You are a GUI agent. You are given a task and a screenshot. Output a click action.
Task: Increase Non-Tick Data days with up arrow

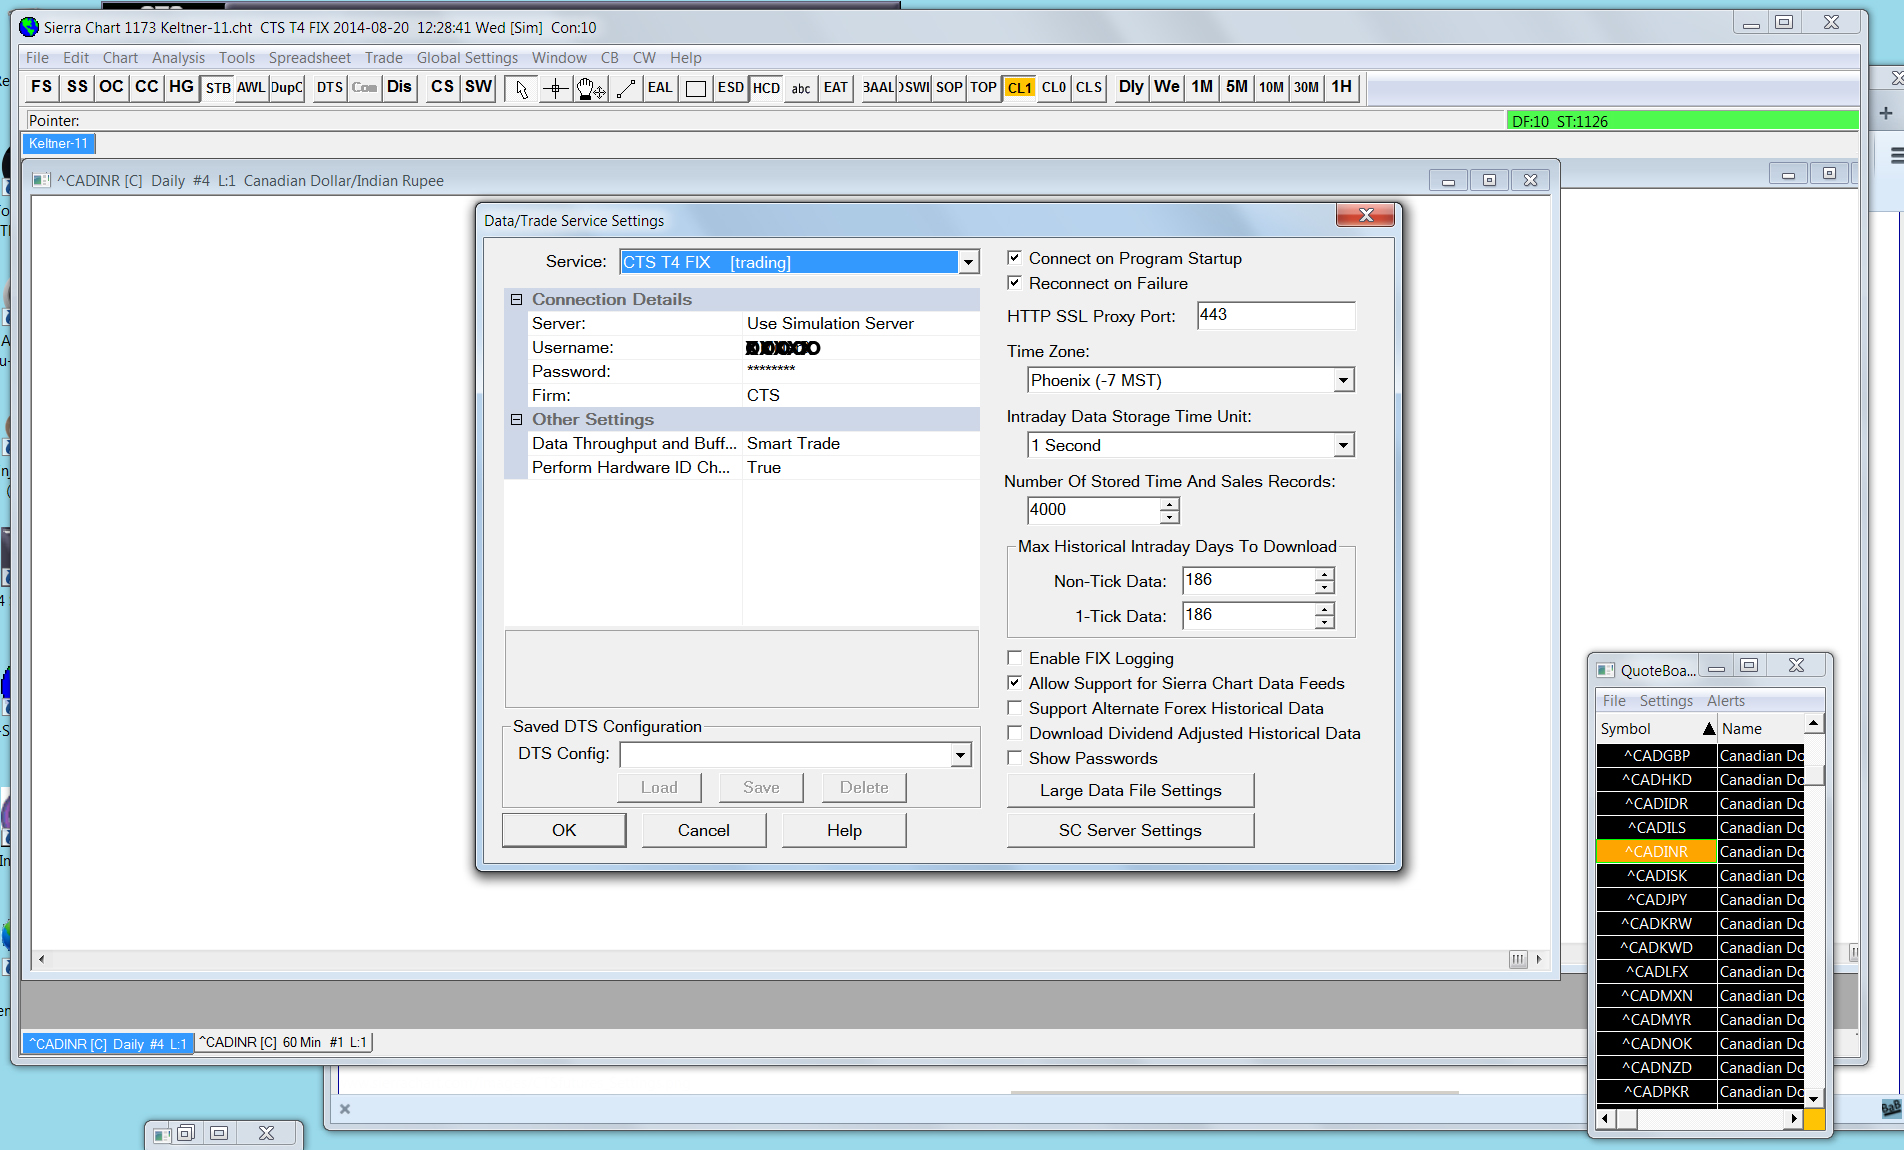[x=1324, y=575]
